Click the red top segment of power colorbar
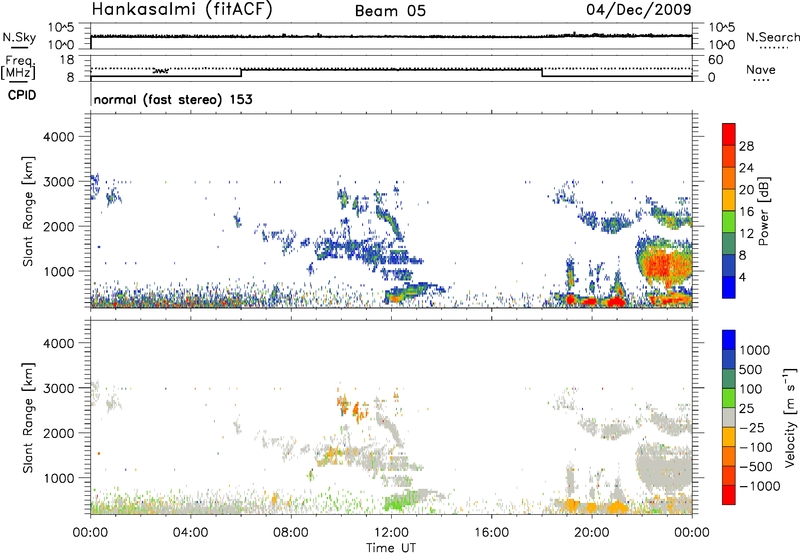Image resolution: width=800 pixels, height=554 pixels. [x=729, y=135]
